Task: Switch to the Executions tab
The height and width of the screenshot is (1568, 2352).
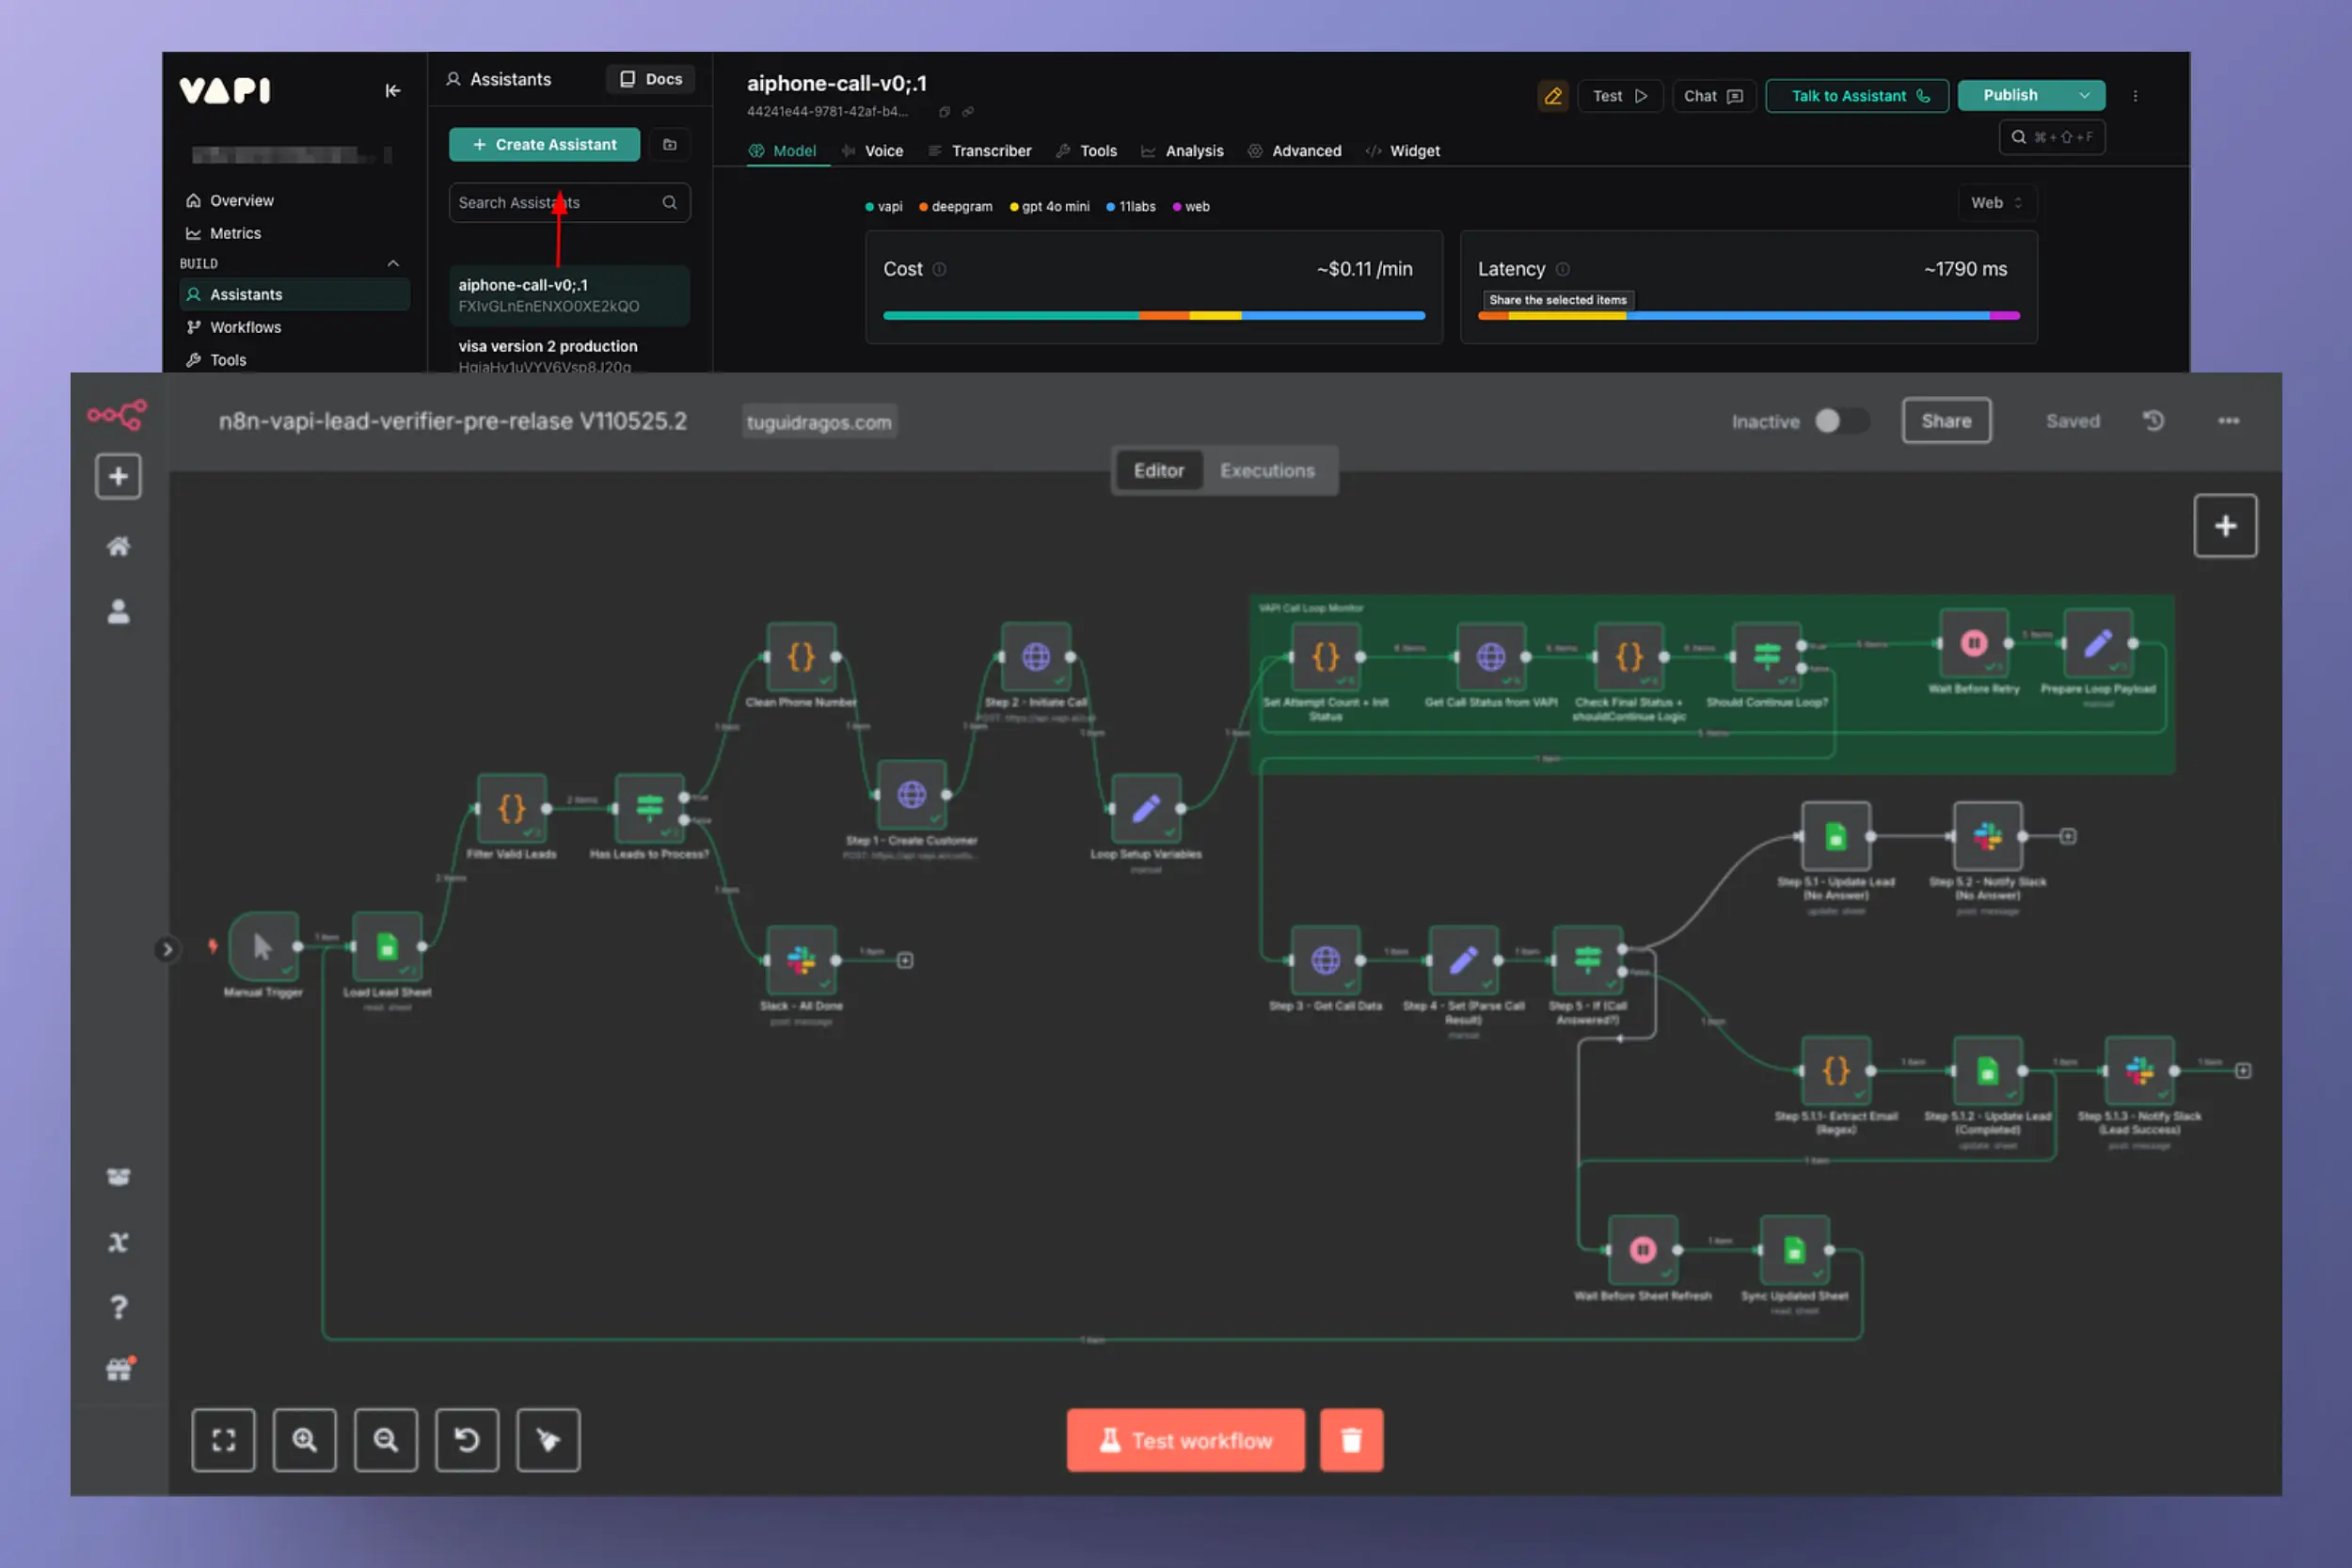Action: point(1267,470)
